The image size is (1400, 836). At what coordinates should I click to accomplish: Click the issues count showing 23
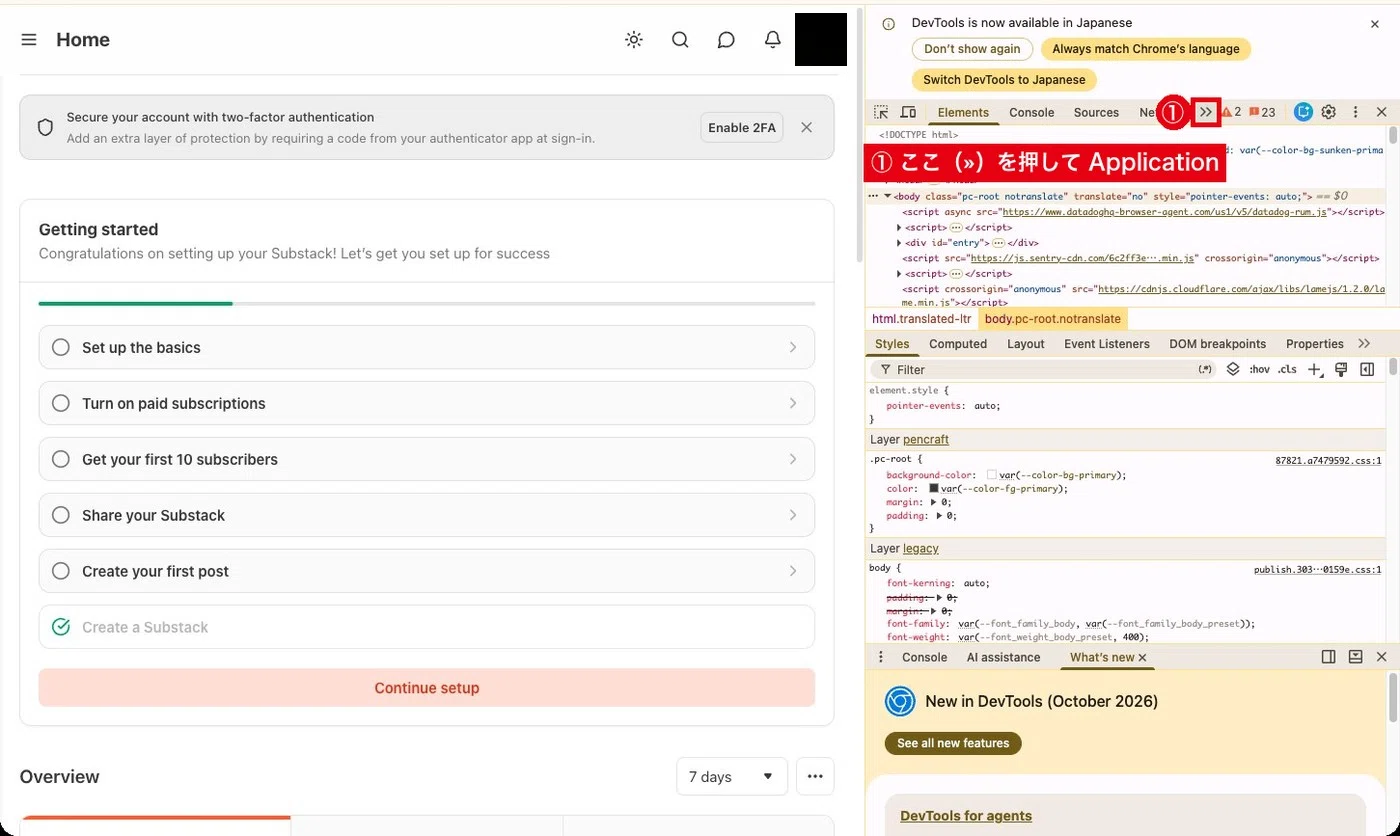point(1262,112)
